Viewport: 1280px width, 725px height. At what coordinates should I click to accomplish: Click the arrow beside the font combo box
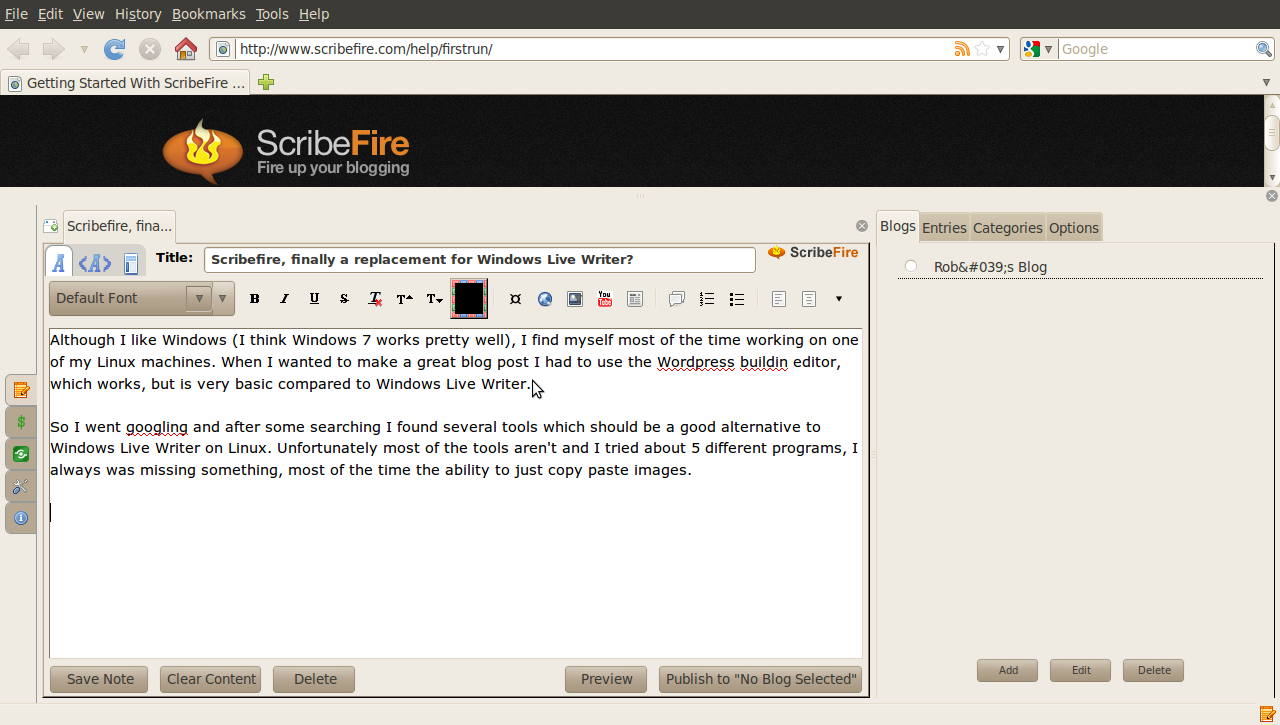click(x=223, y=298)
